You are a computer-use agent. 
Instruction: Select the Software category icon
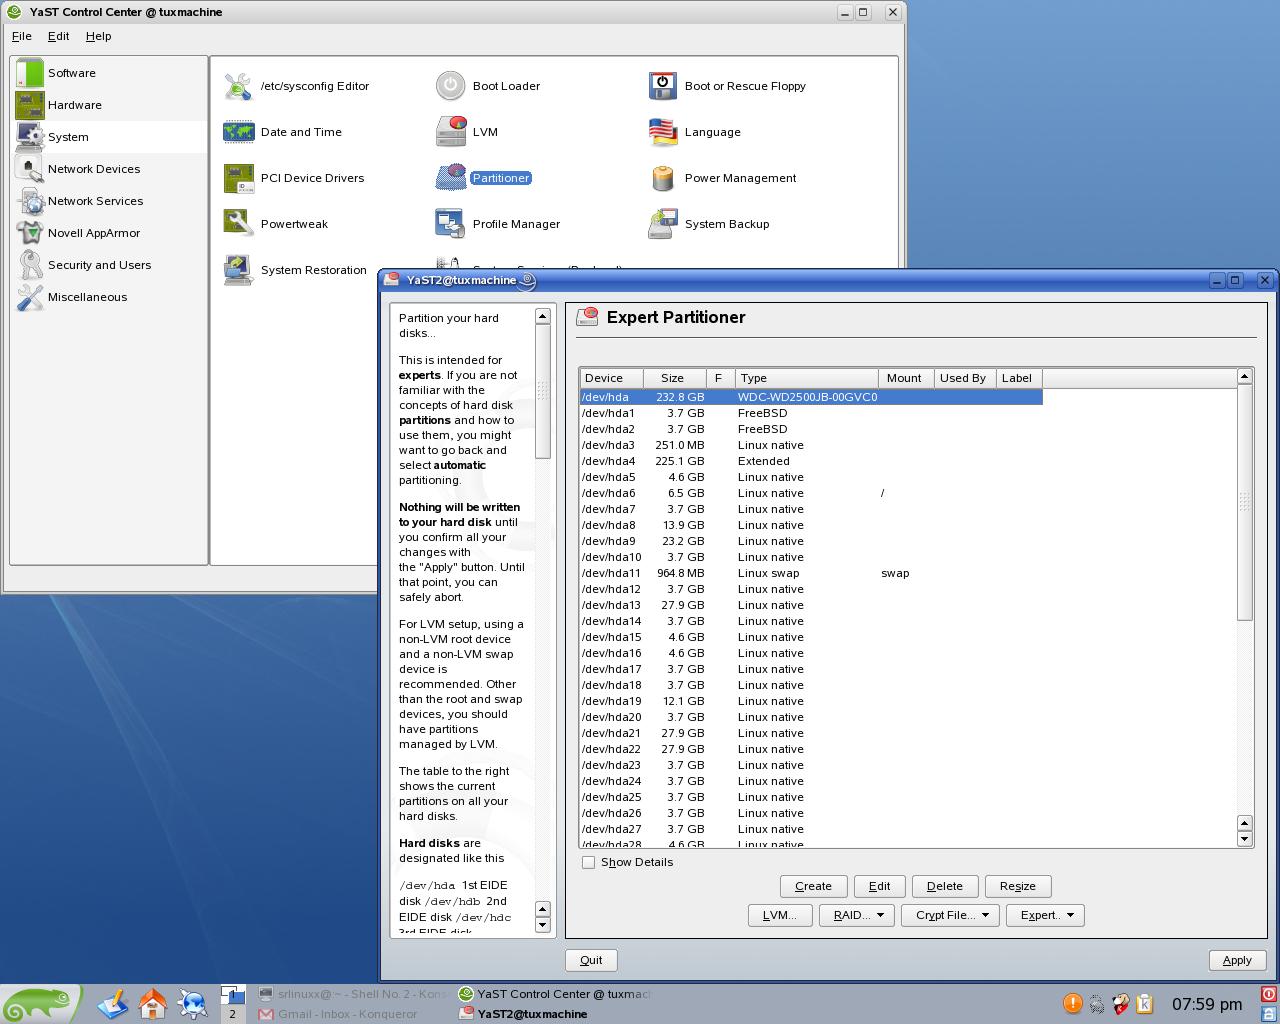click(x=30, y=73)
